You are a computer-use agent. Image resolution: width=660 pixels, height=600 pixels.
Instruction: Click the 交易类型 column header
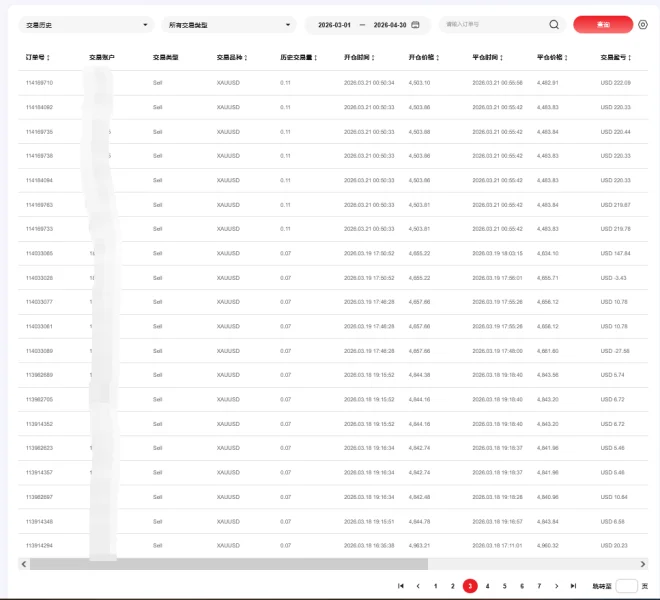pos(165,57)
